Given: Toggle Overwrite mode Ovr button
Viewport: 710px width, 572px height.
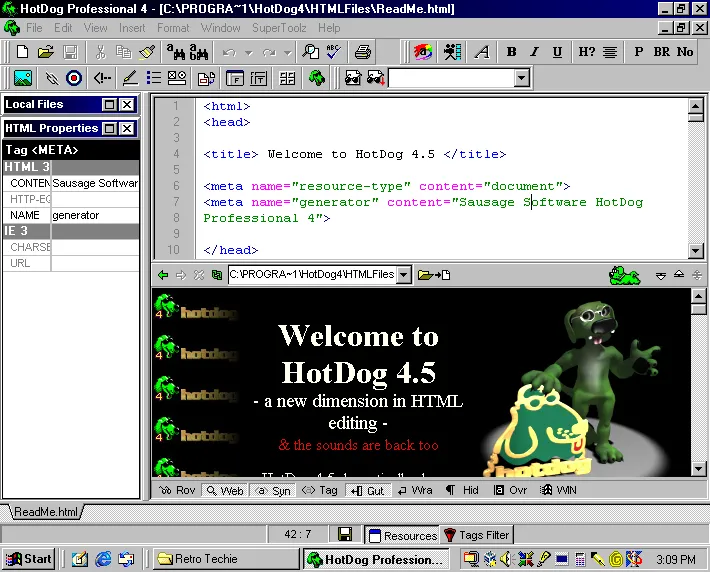Looking at the screenshot, I should click(x=510, y=490).
